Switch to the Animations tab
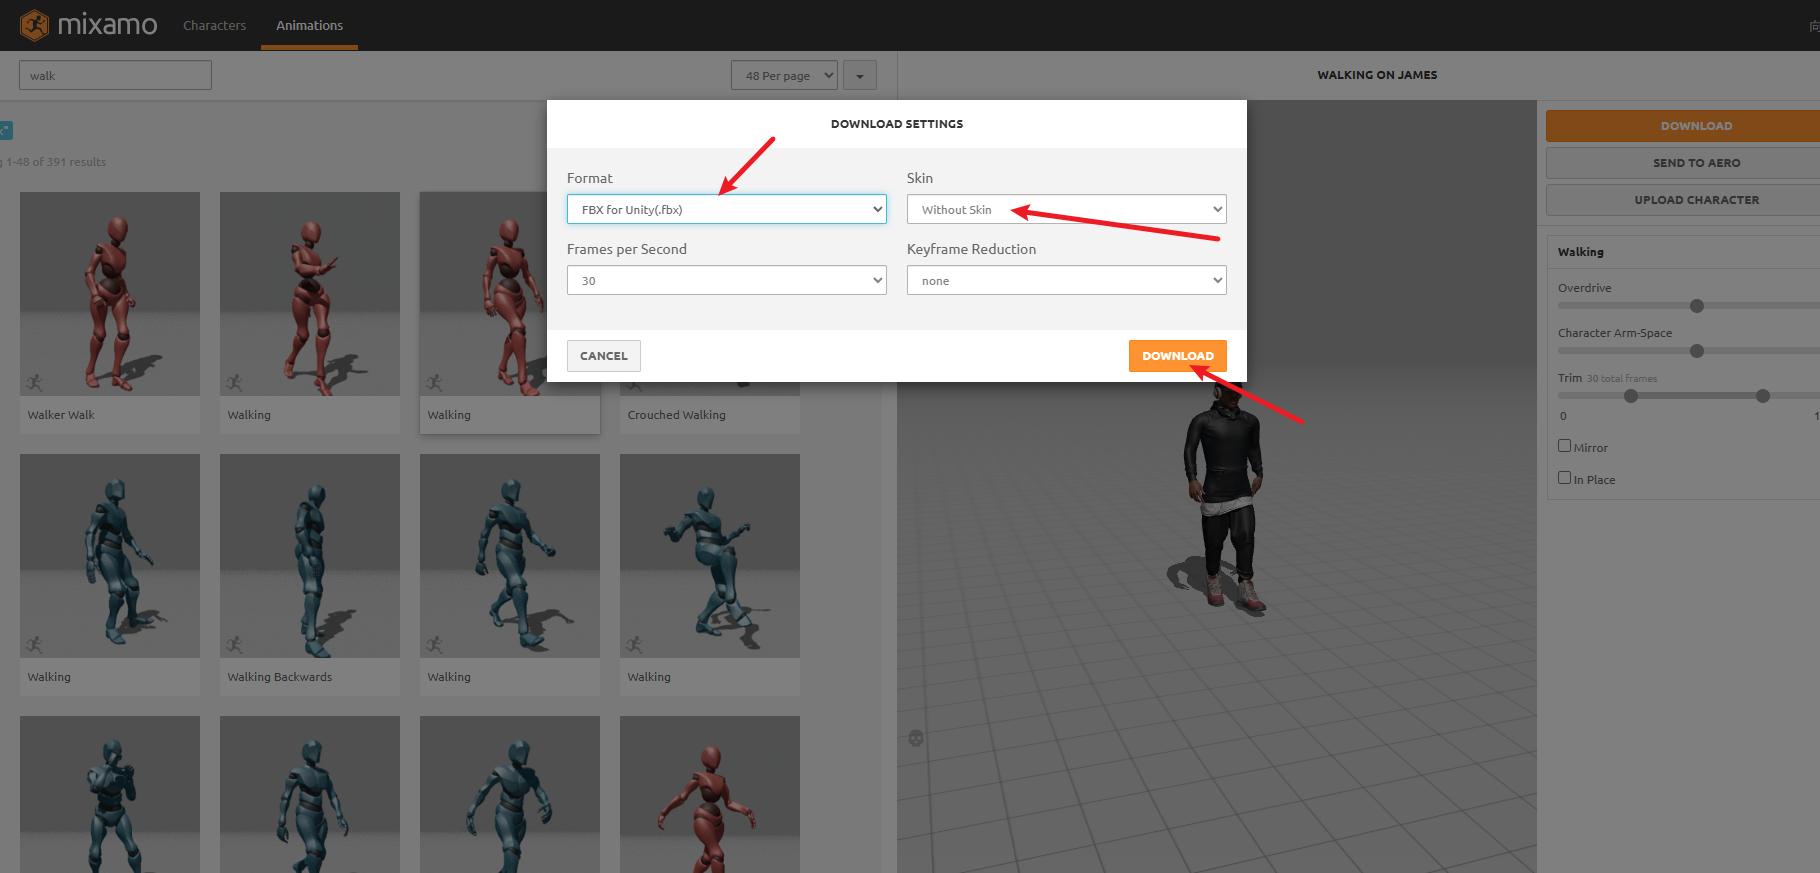 [310, 25]
